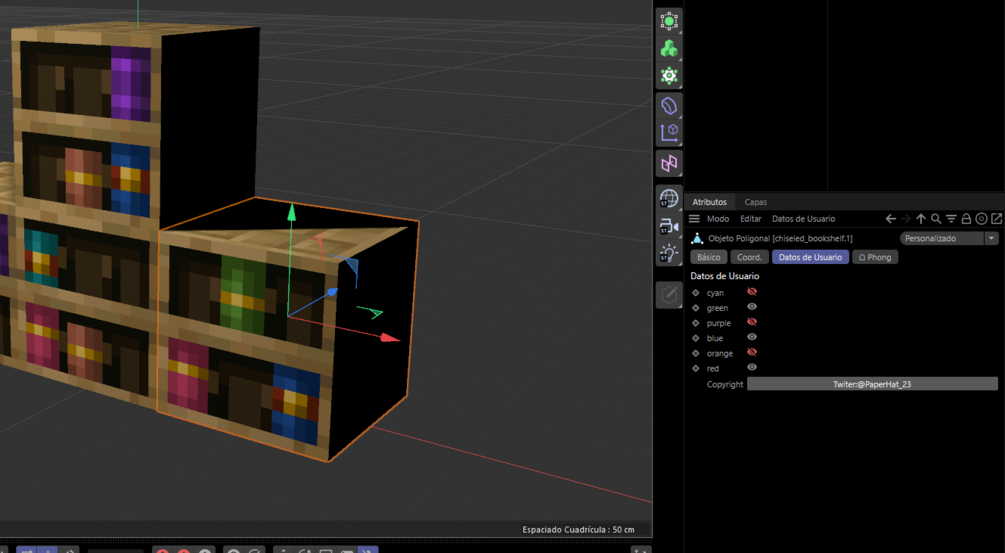Click the 'purple' parameter label
The height and width of the screenshot is (553, 1005).
pos(718,323)
